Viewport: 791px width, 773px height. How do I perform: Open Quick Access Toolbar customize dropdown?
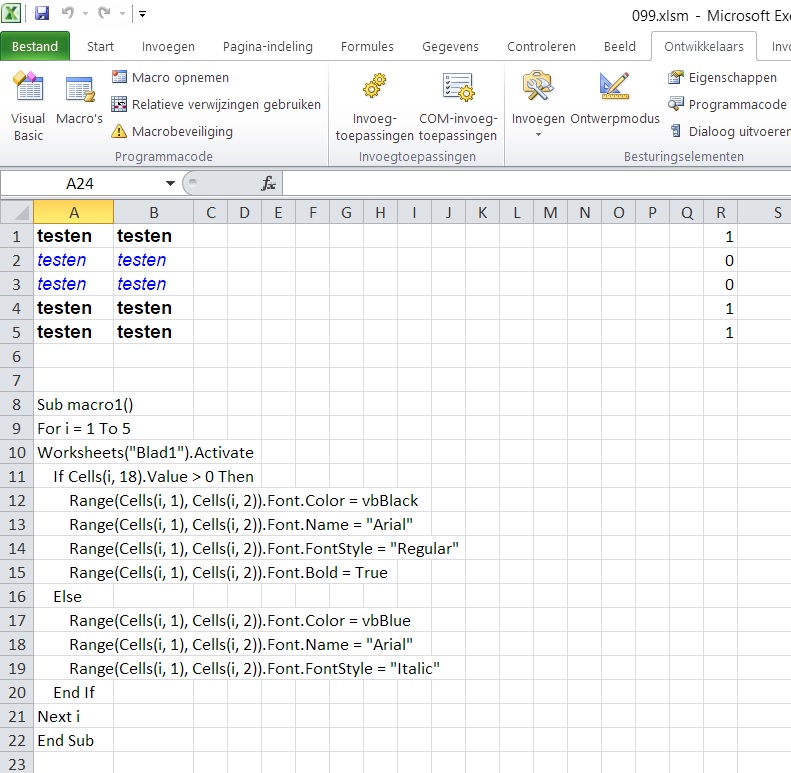click(142, 14)
